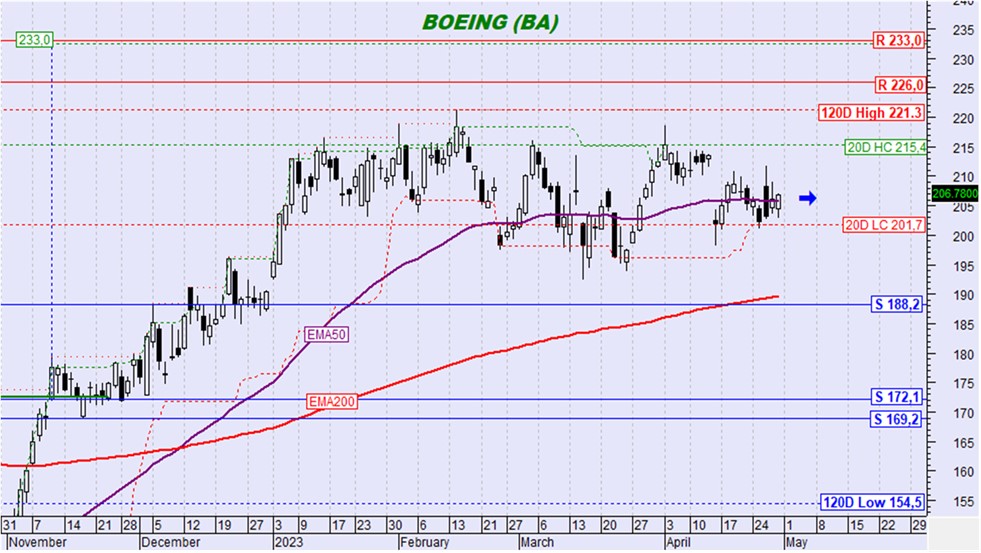The height and width of the screenshot is (553, 981).
Task: Click the 180 value on price axis
Action: pos(963,355)
